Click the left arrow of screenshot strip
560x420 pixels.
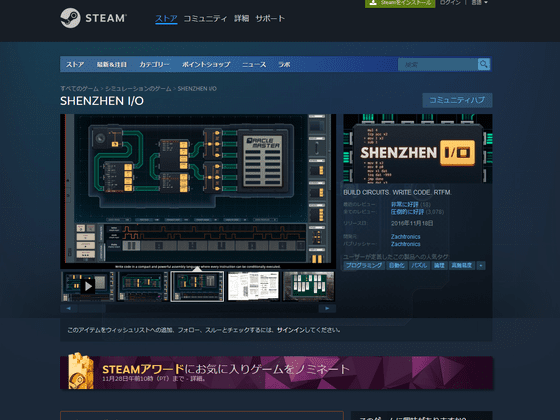click(x=68, y=308)
